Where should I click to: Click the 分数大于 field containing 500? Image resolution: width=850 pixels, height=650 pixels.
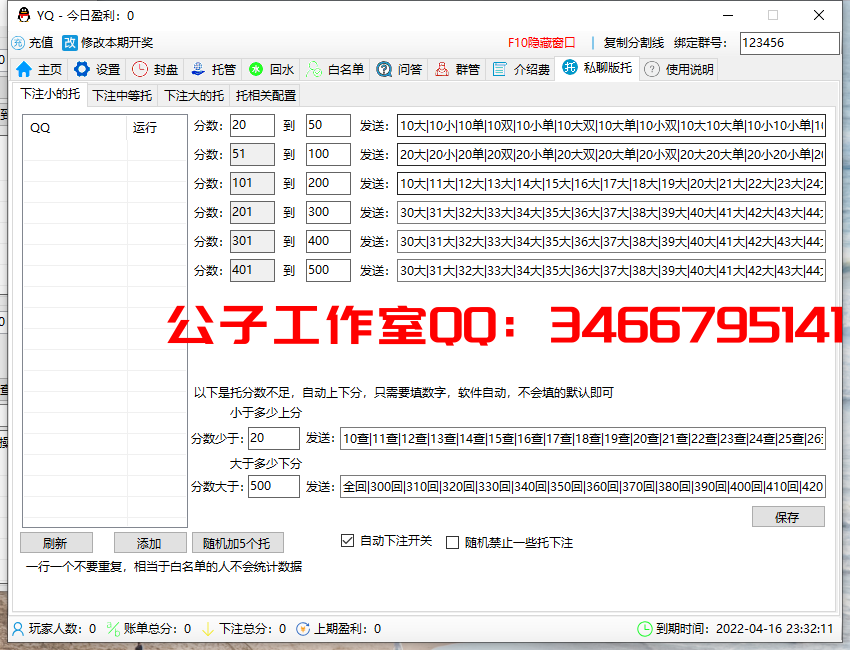(274, 486)
